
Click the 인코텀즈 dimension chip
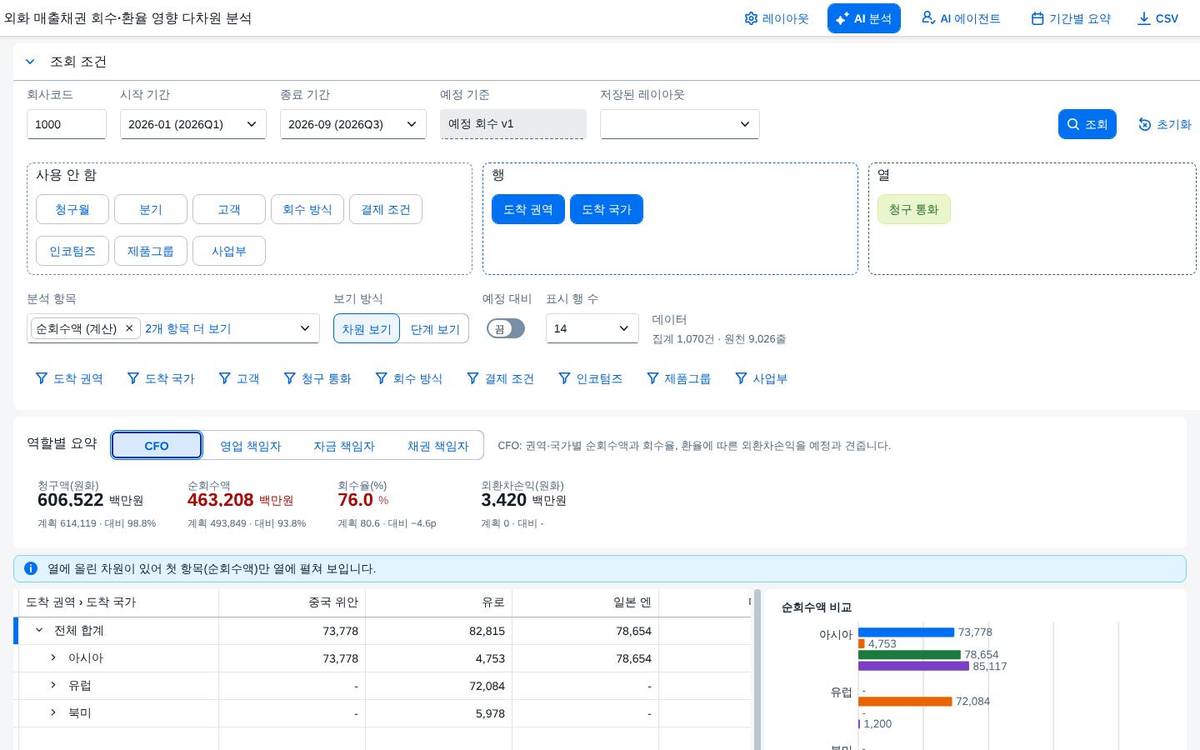(72, 251)
